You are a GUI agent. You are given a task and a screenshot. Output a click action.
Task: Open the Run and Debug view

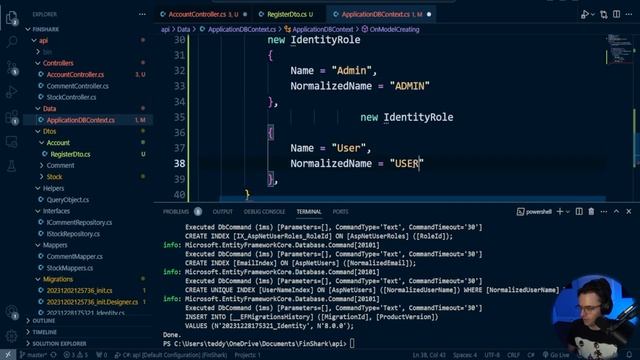coord(11,92)
